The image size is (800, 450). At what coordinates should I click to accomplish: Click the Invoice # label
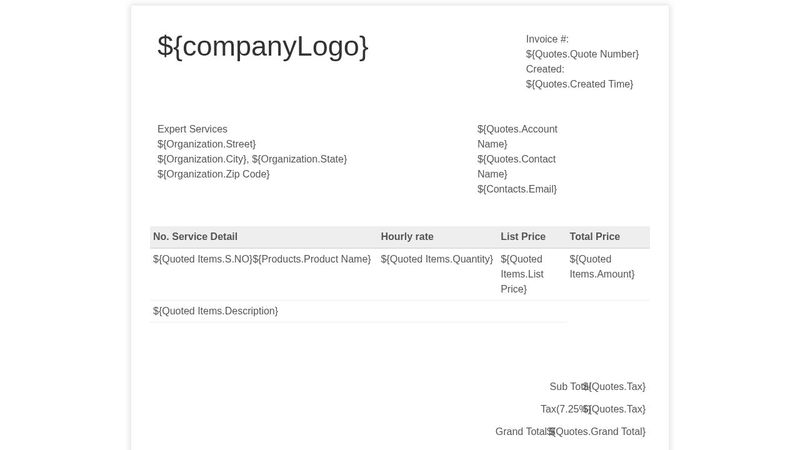[547, 39]
